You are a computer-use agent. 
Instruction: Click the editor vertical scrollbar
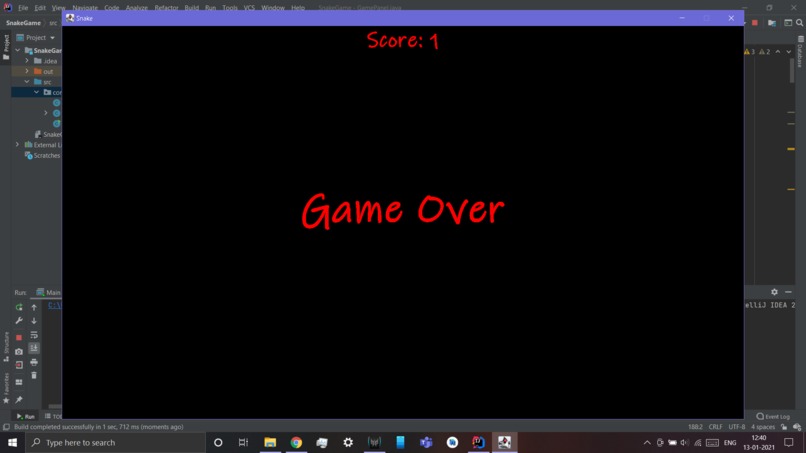(x=792, y=71)
